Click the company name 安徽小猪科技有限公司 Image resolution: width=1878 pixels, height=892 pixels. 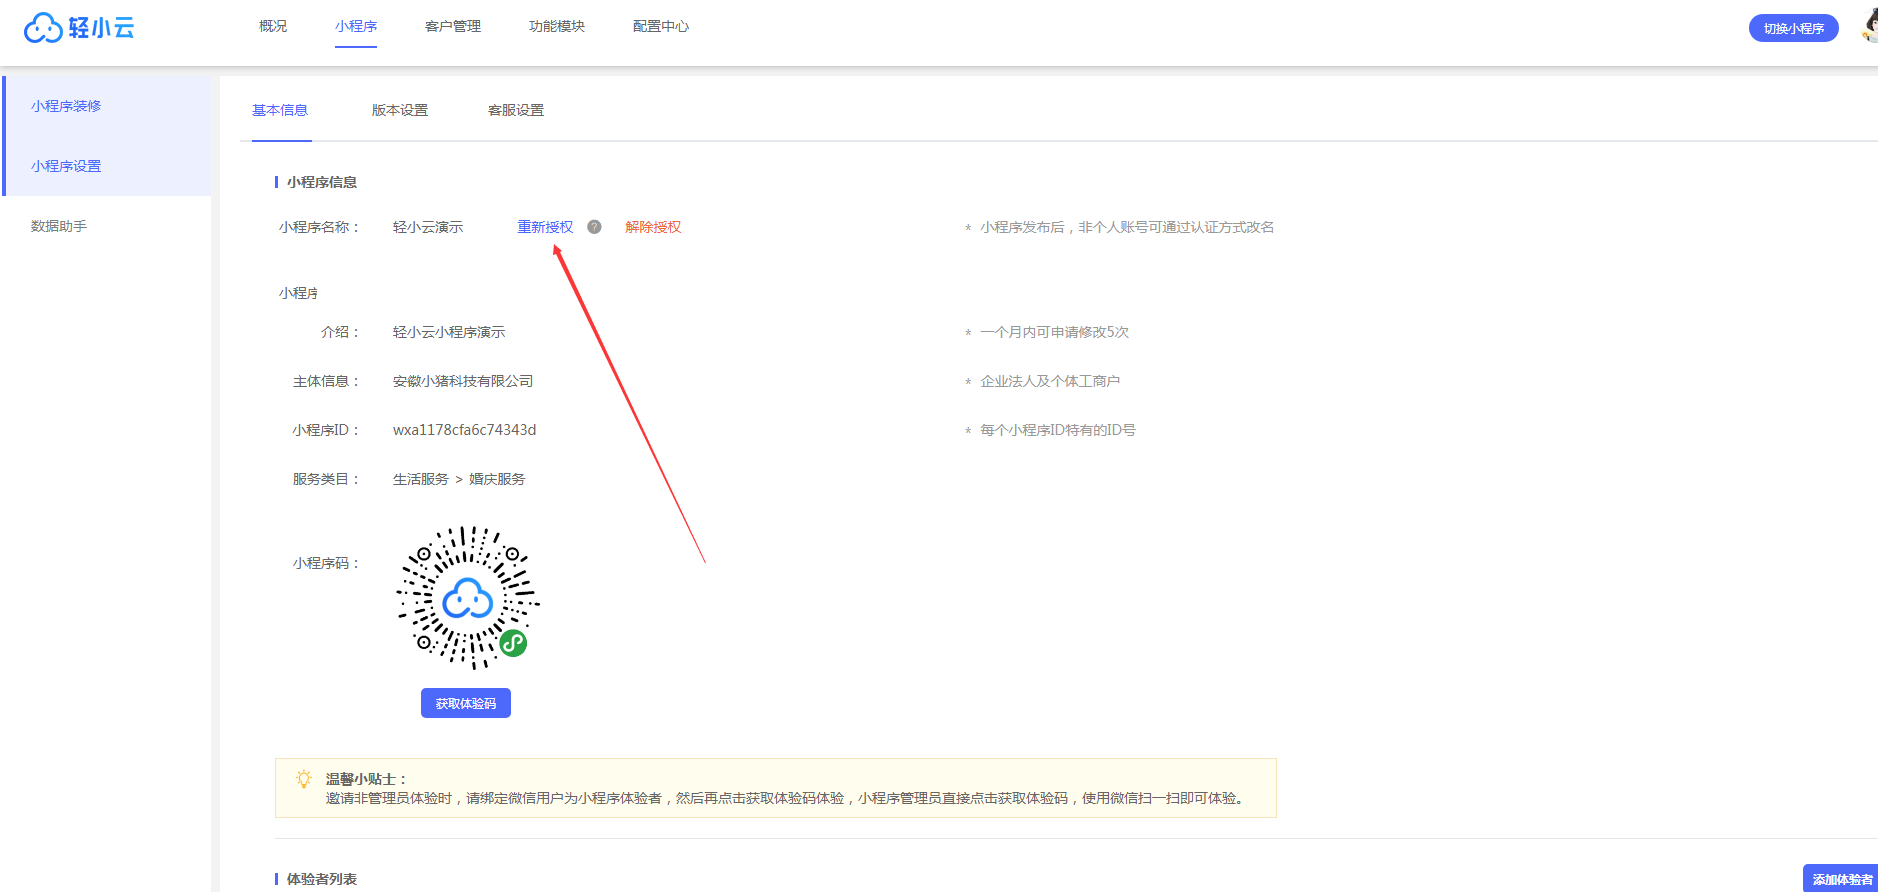pos(463,381)
